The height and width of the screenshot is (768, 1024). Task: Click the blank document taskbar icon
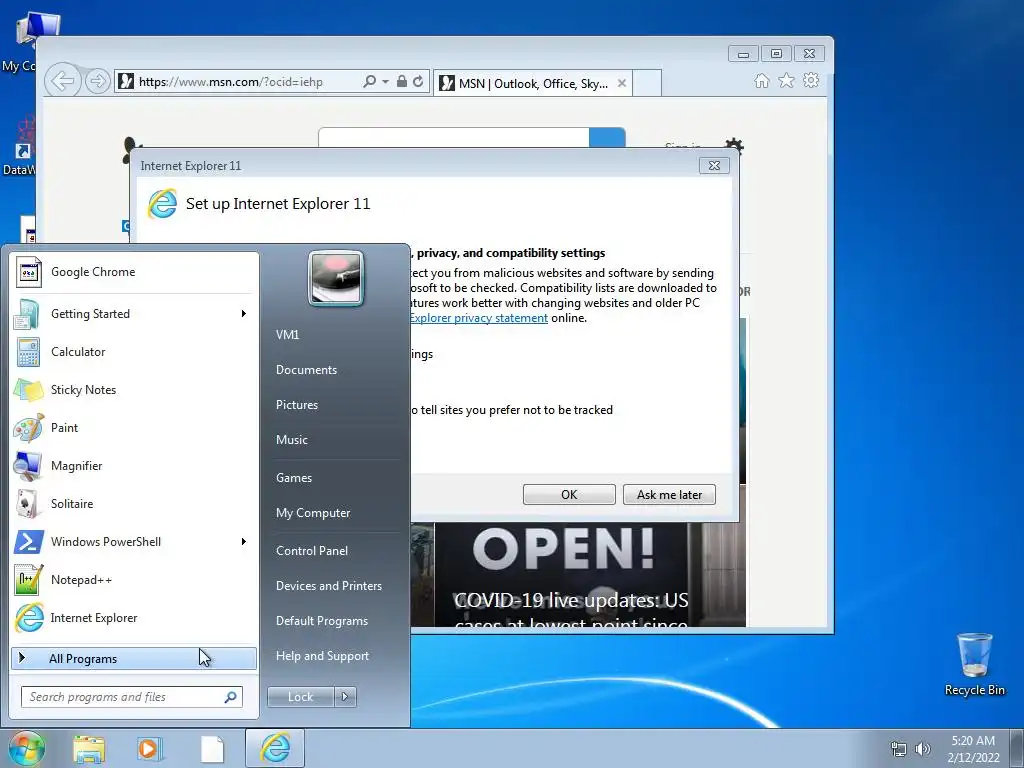212,749
